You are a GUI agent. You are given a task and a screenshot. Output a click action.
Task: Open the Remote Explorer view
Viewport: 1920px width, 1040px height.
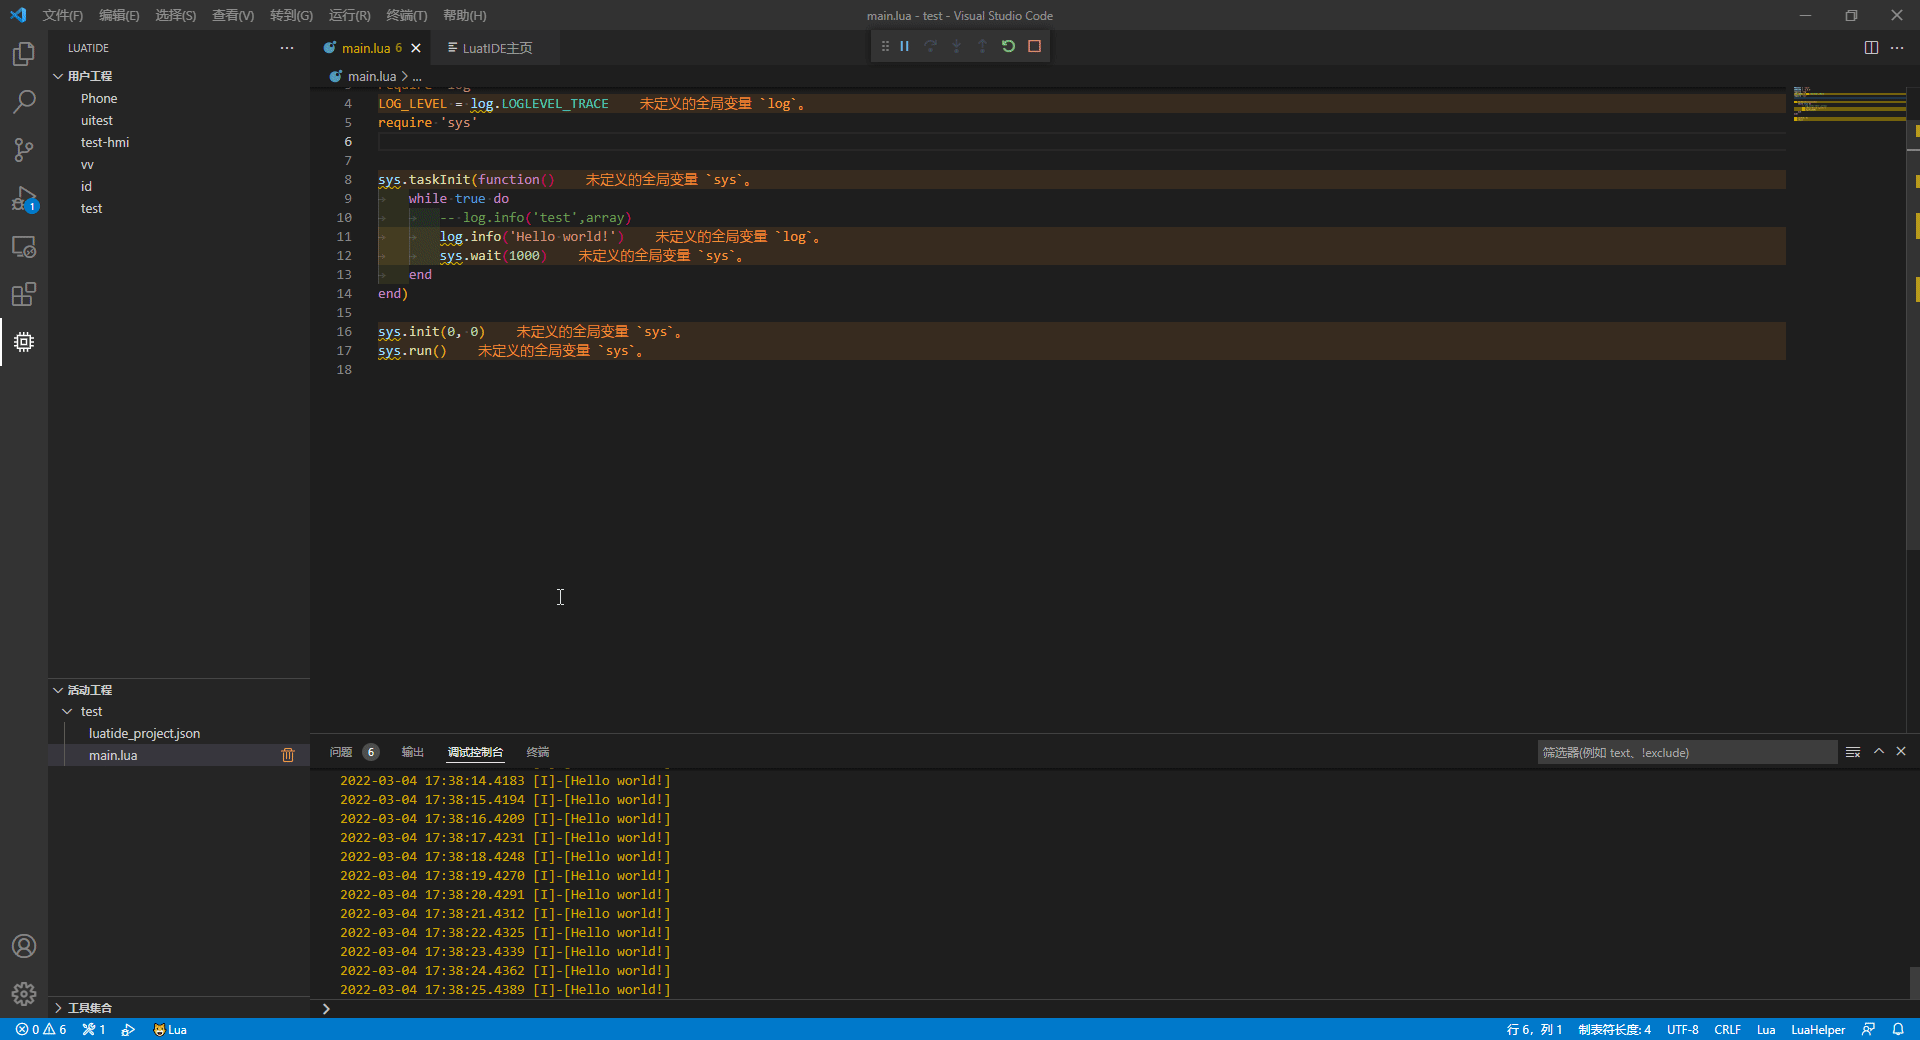pos(24,246)
